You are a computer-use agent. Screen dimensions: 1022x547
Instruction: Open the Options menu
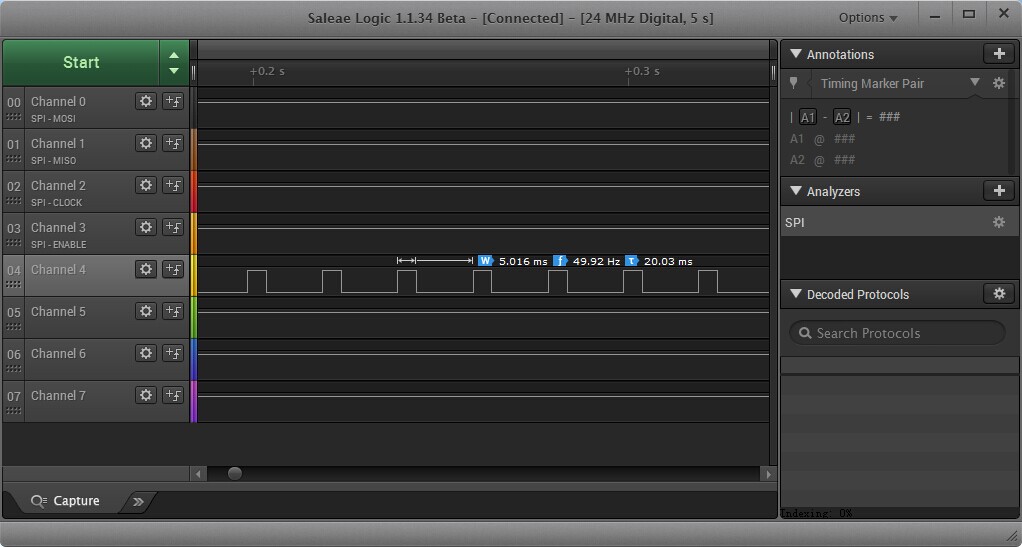[868, 18]
